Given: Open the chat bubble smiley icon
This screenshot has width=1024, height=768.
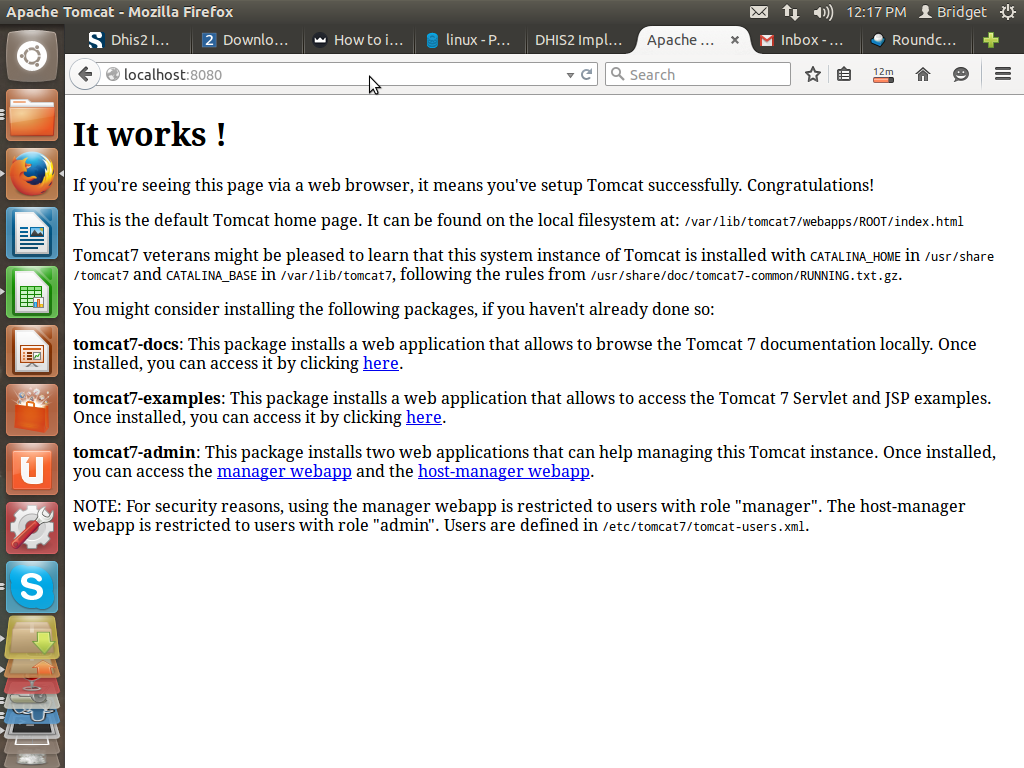Looking at the screenshot, I should [x=961, y=74].
